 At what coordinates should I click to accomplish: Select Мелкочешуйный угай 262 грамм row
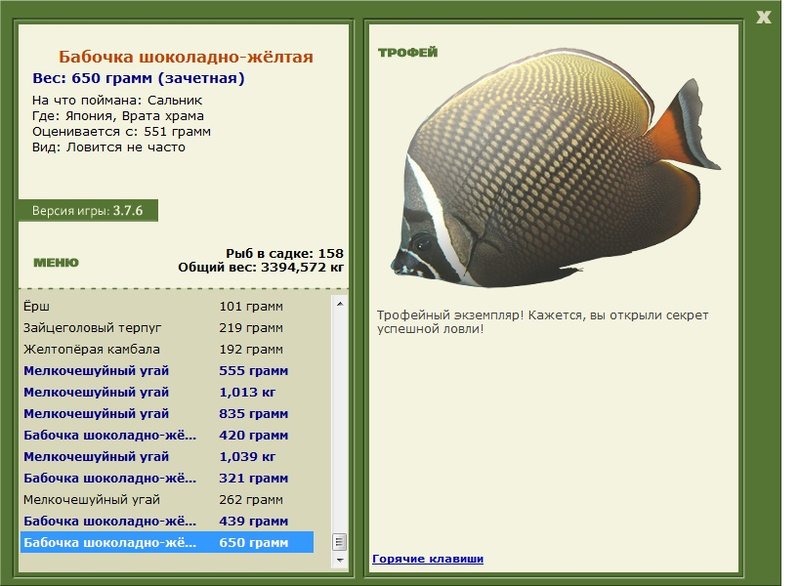tap(167, 499)
